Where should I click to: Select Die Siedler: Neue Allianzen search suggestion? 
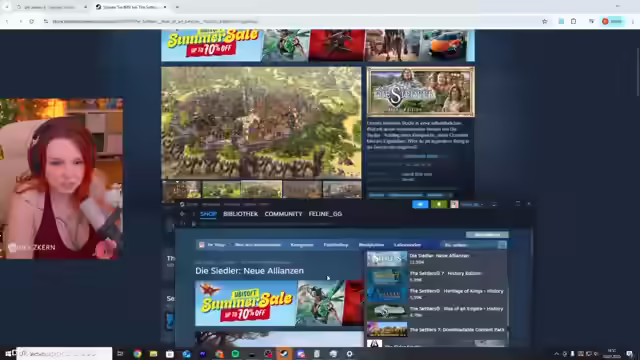point(436,259)
